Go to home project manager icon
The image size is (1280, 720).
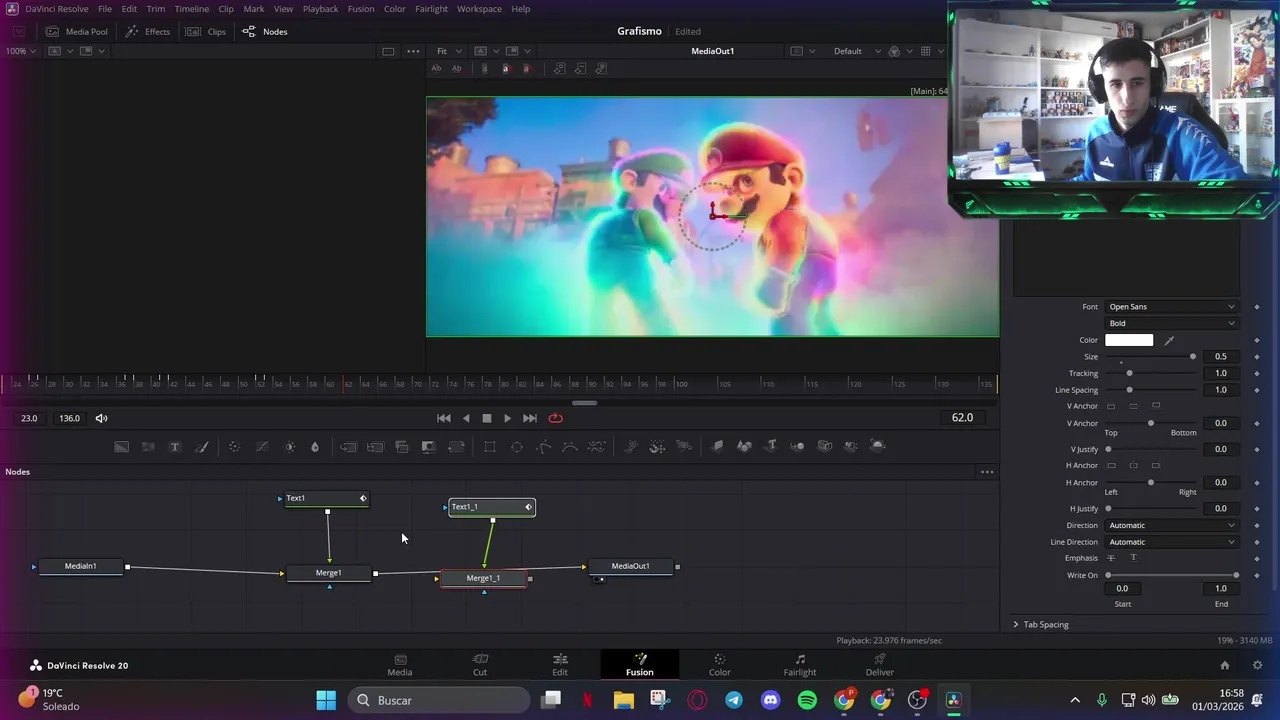point(1224,665)
